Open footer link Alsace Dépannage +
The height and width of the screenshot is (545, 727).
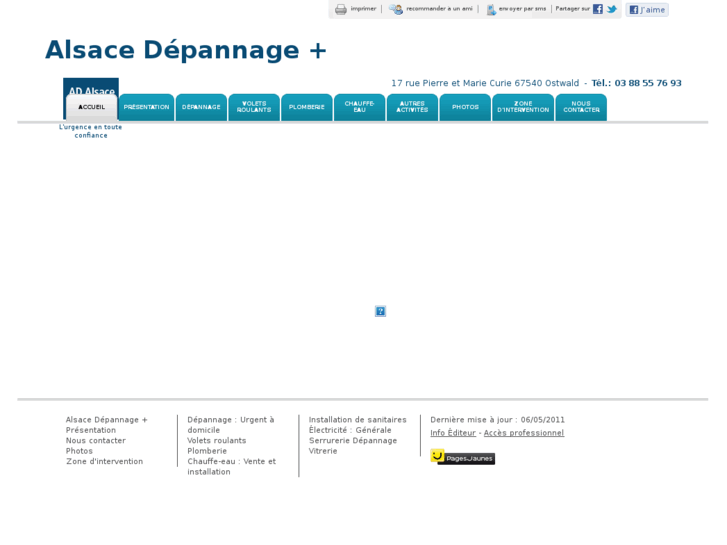click(107, 420)
